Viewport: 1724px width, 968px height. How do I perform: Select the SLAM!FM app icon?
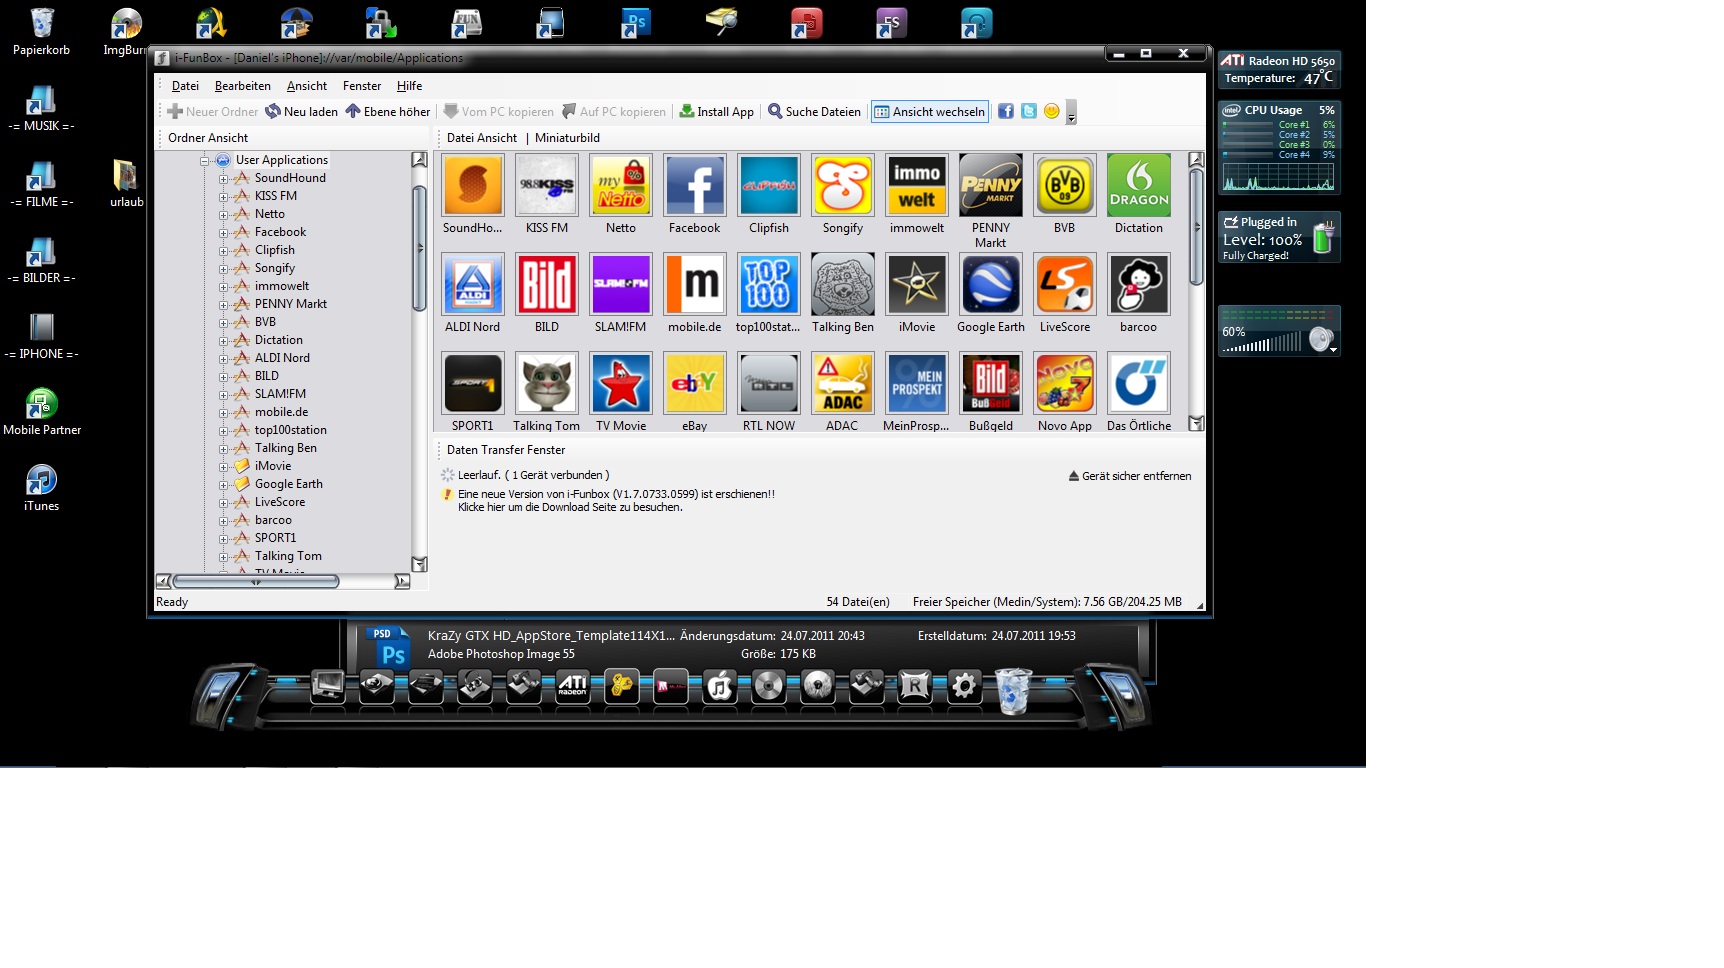(x=621, y=284)
